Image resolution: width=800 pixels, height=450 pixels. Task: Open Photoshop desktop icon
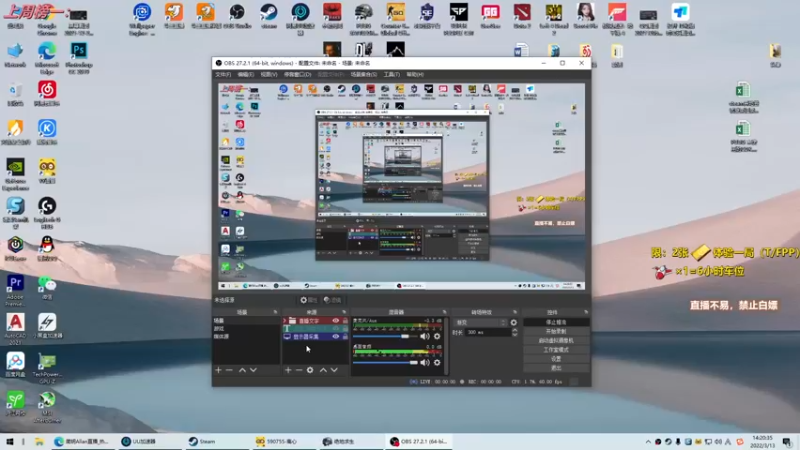pos(79,57)
